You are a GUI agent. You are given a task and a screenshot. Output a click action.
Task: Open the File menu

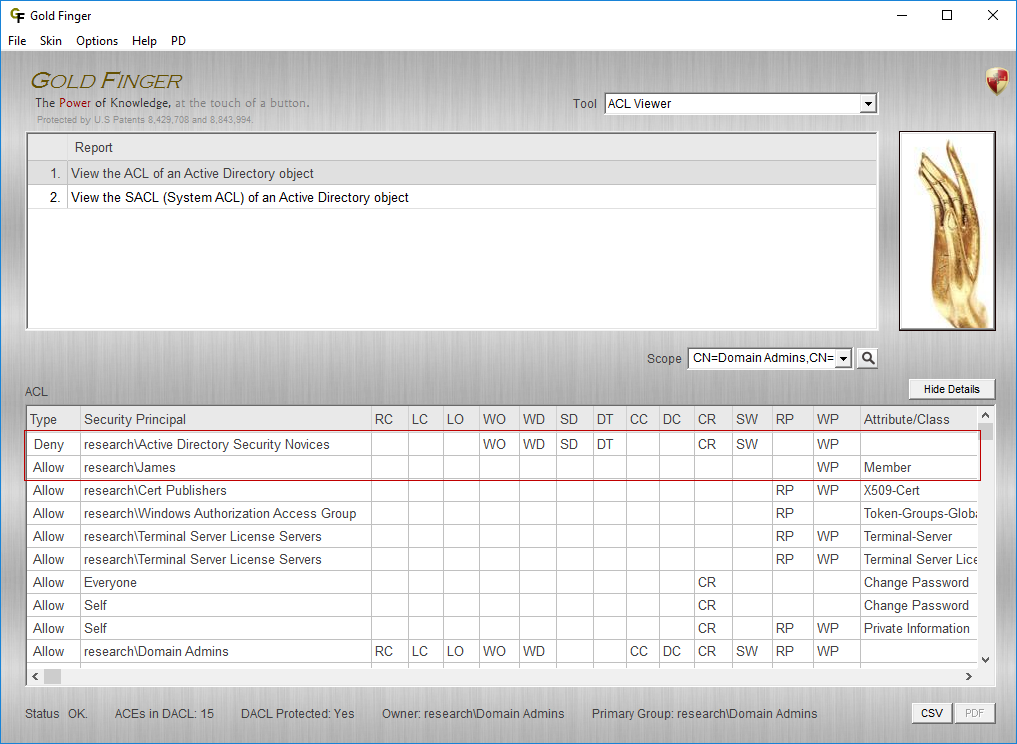coord(16,41)
